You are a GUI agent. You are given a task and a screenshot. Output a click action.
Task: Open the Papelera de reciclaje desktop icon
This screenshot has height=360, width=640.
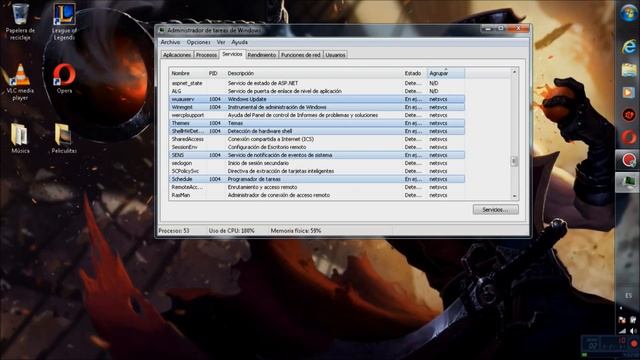point(20,21)
